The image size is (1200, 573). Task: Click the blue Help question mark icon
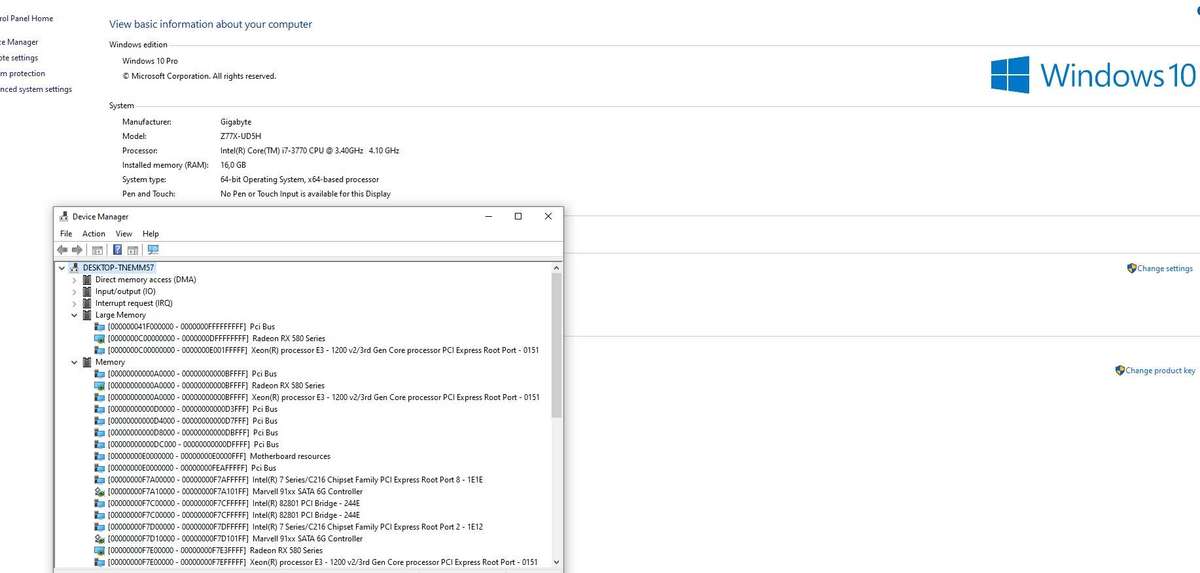click(x=117, y=250)
